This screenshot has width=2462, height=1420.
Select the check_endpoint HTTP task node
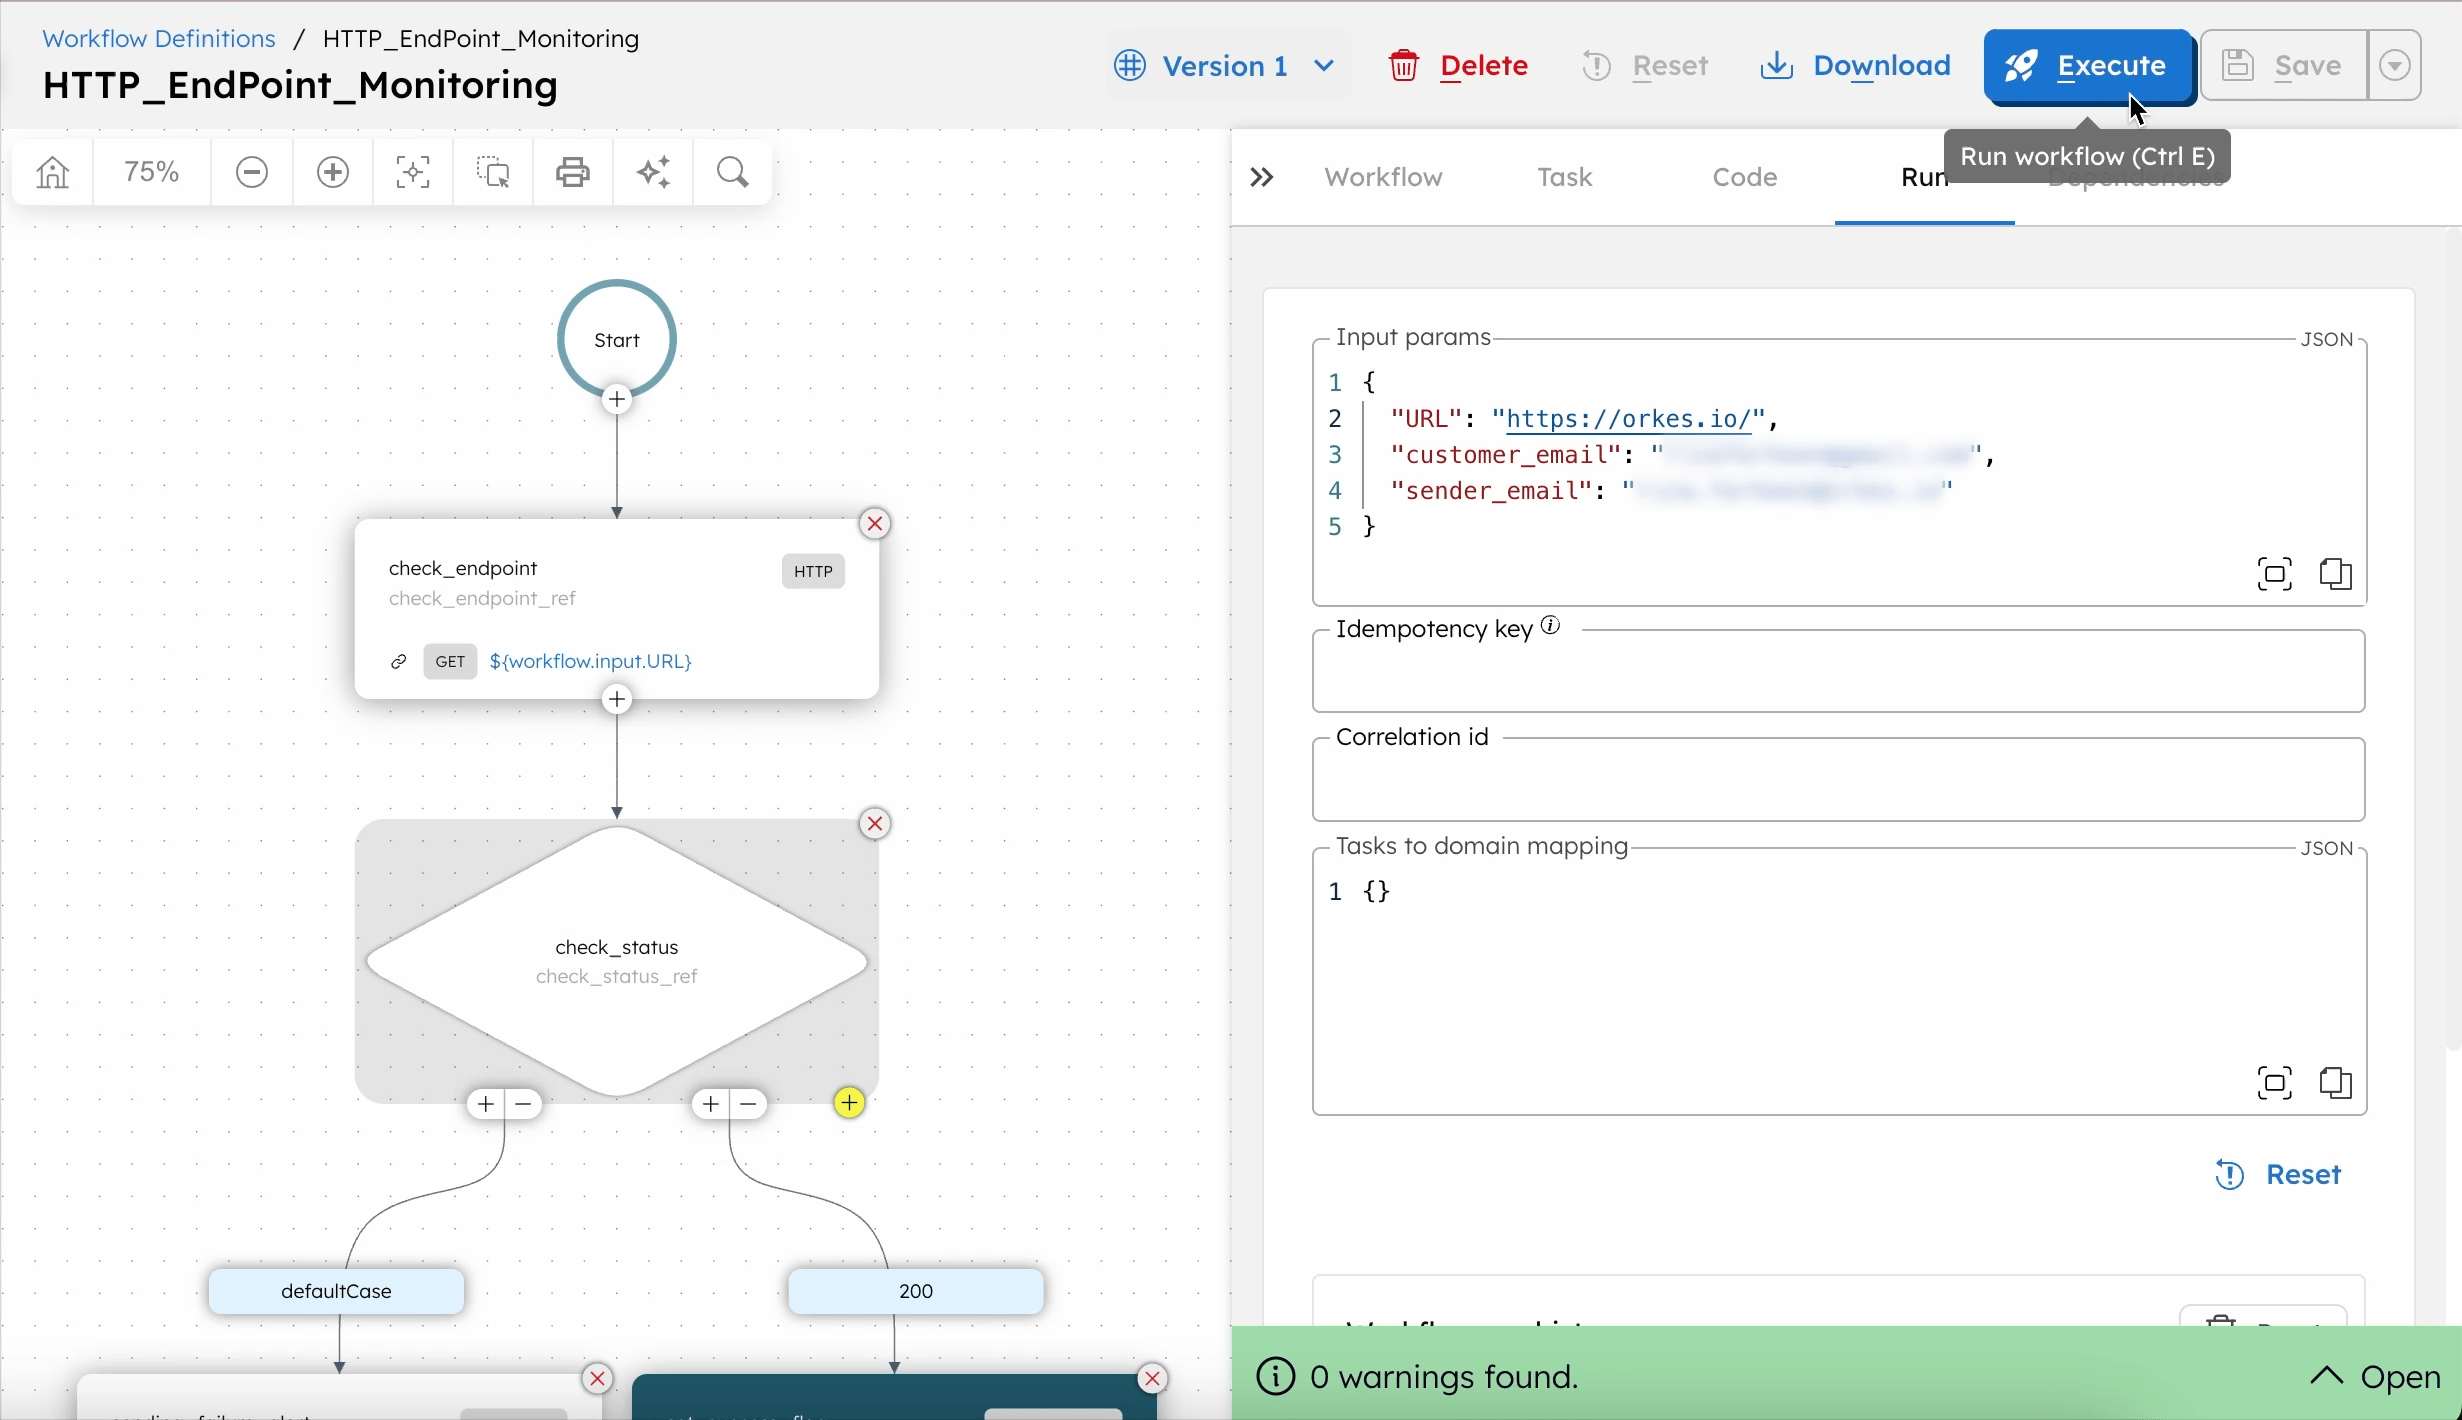[617, 609]
